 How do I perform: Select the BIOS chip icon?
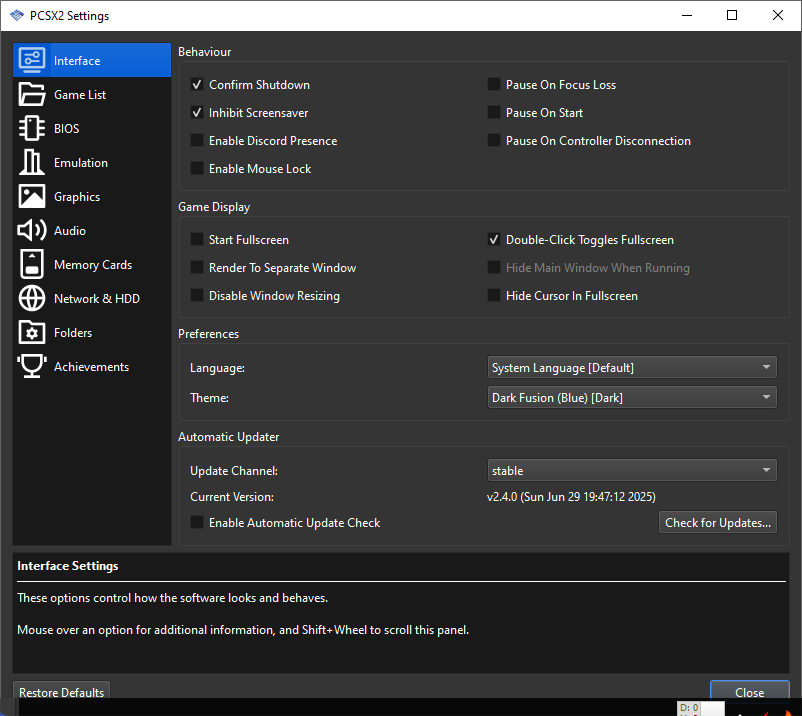pyautogui.click(x=32, y=129)
